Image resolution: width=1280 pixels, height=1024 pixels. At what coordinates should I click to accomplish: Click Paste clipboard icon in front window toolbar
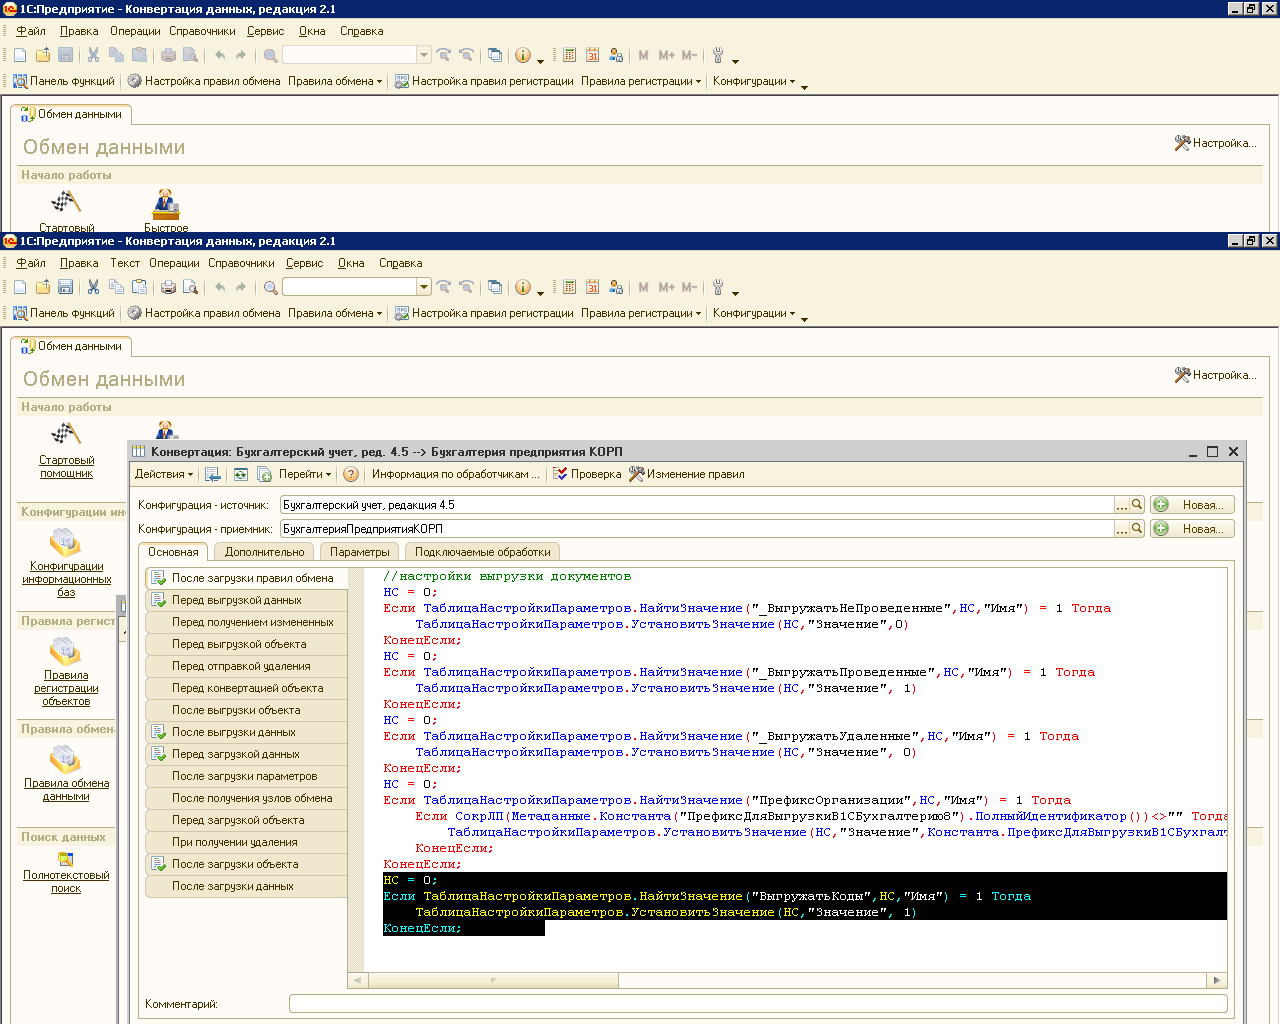point(140,287)
